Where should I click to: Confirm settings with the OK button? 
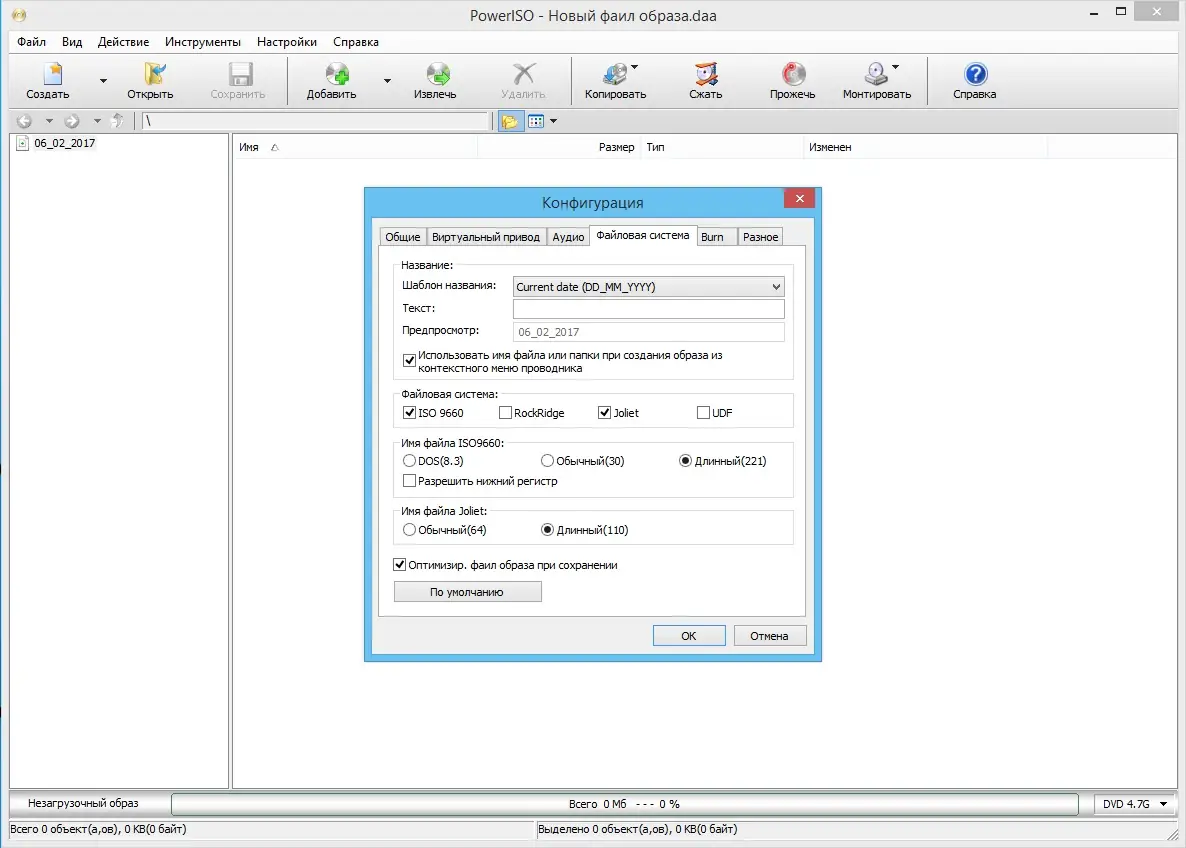tap(688, 635)
